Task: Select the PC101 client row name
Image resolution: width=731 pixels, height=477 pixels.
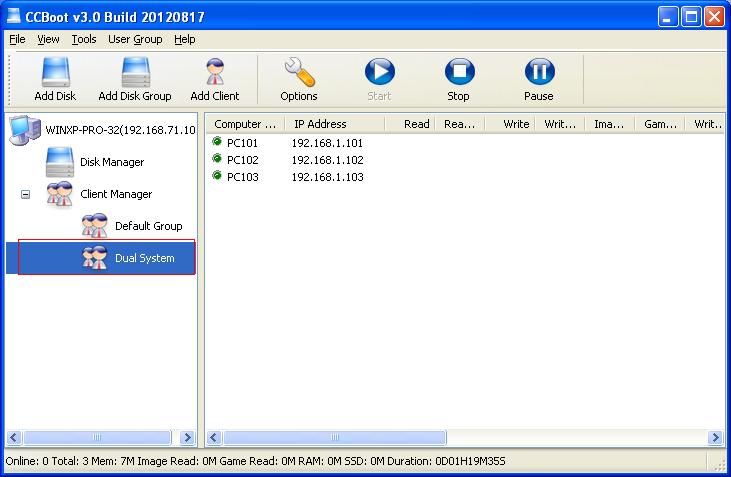Action: (242, 143)
